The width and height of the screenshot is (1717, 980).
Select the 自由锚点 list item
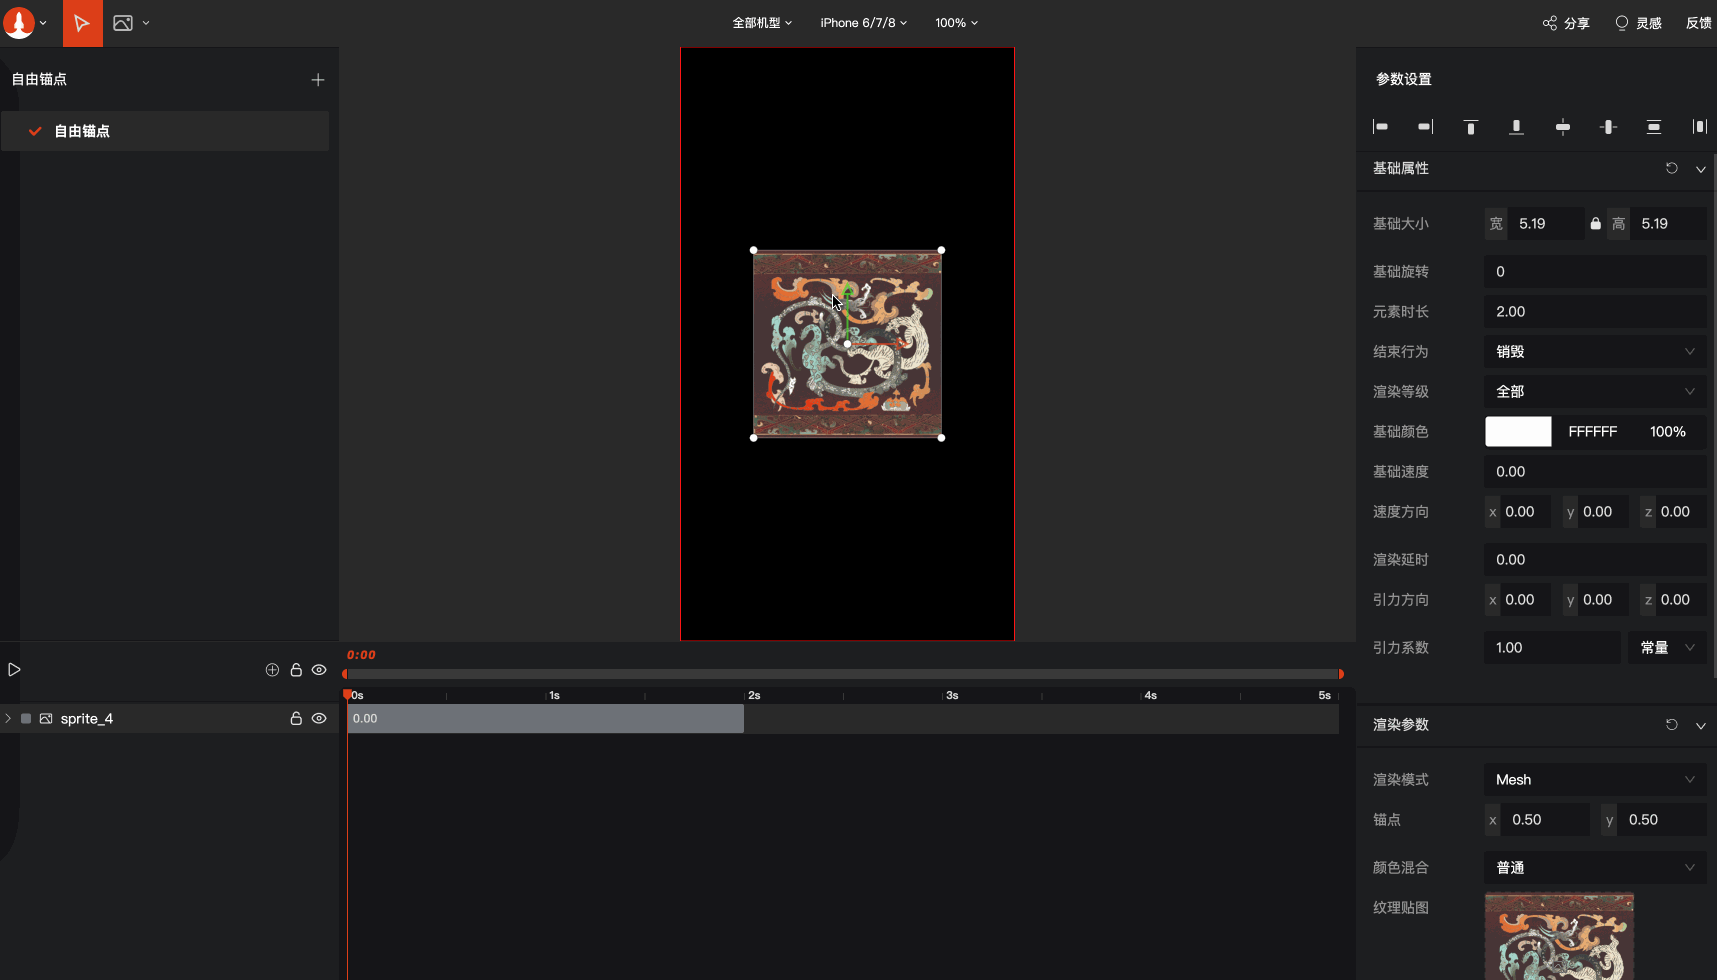pyautogui.click(x=165, y=131)
